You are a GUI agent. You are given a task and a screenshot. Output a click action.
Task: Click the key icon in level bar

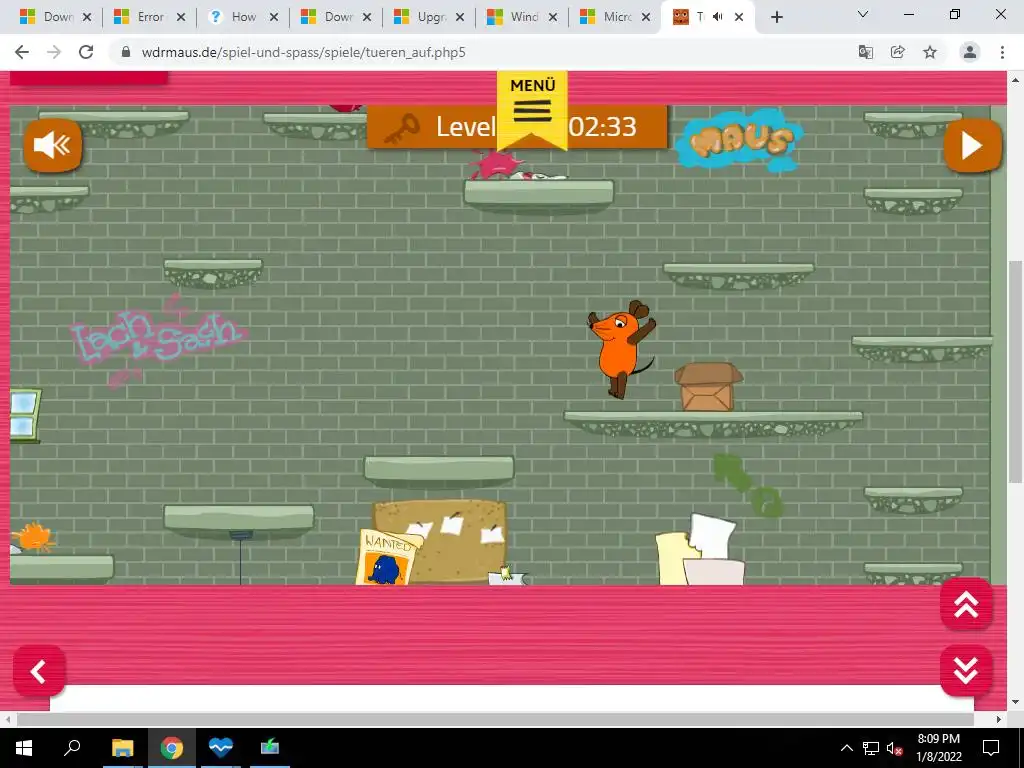coord(401,129)
